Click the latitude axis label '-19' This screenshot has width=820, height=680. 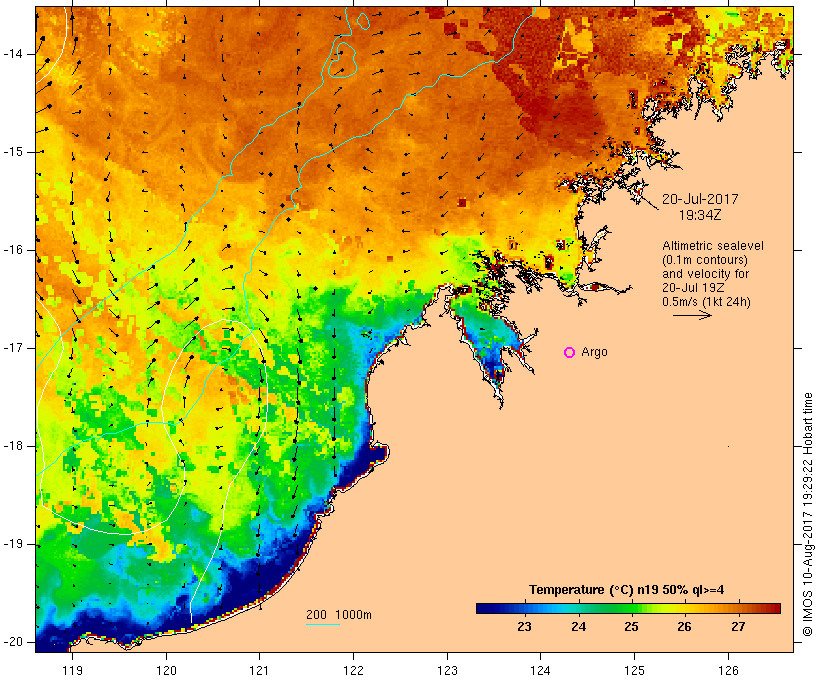(x=13, y=545)
